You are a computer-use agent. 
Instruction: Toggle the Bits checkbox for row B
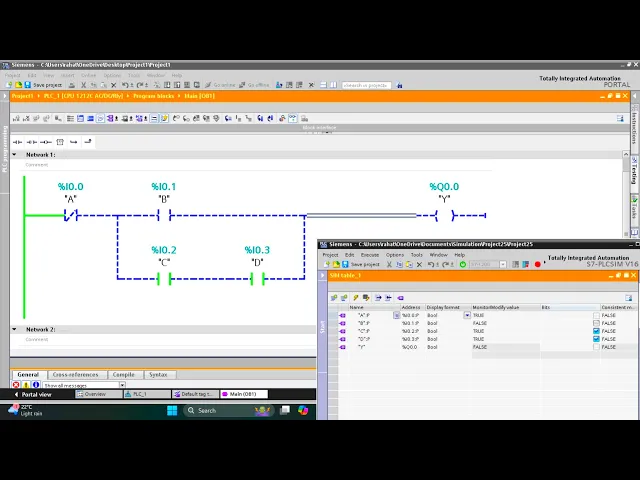point(596,323)
